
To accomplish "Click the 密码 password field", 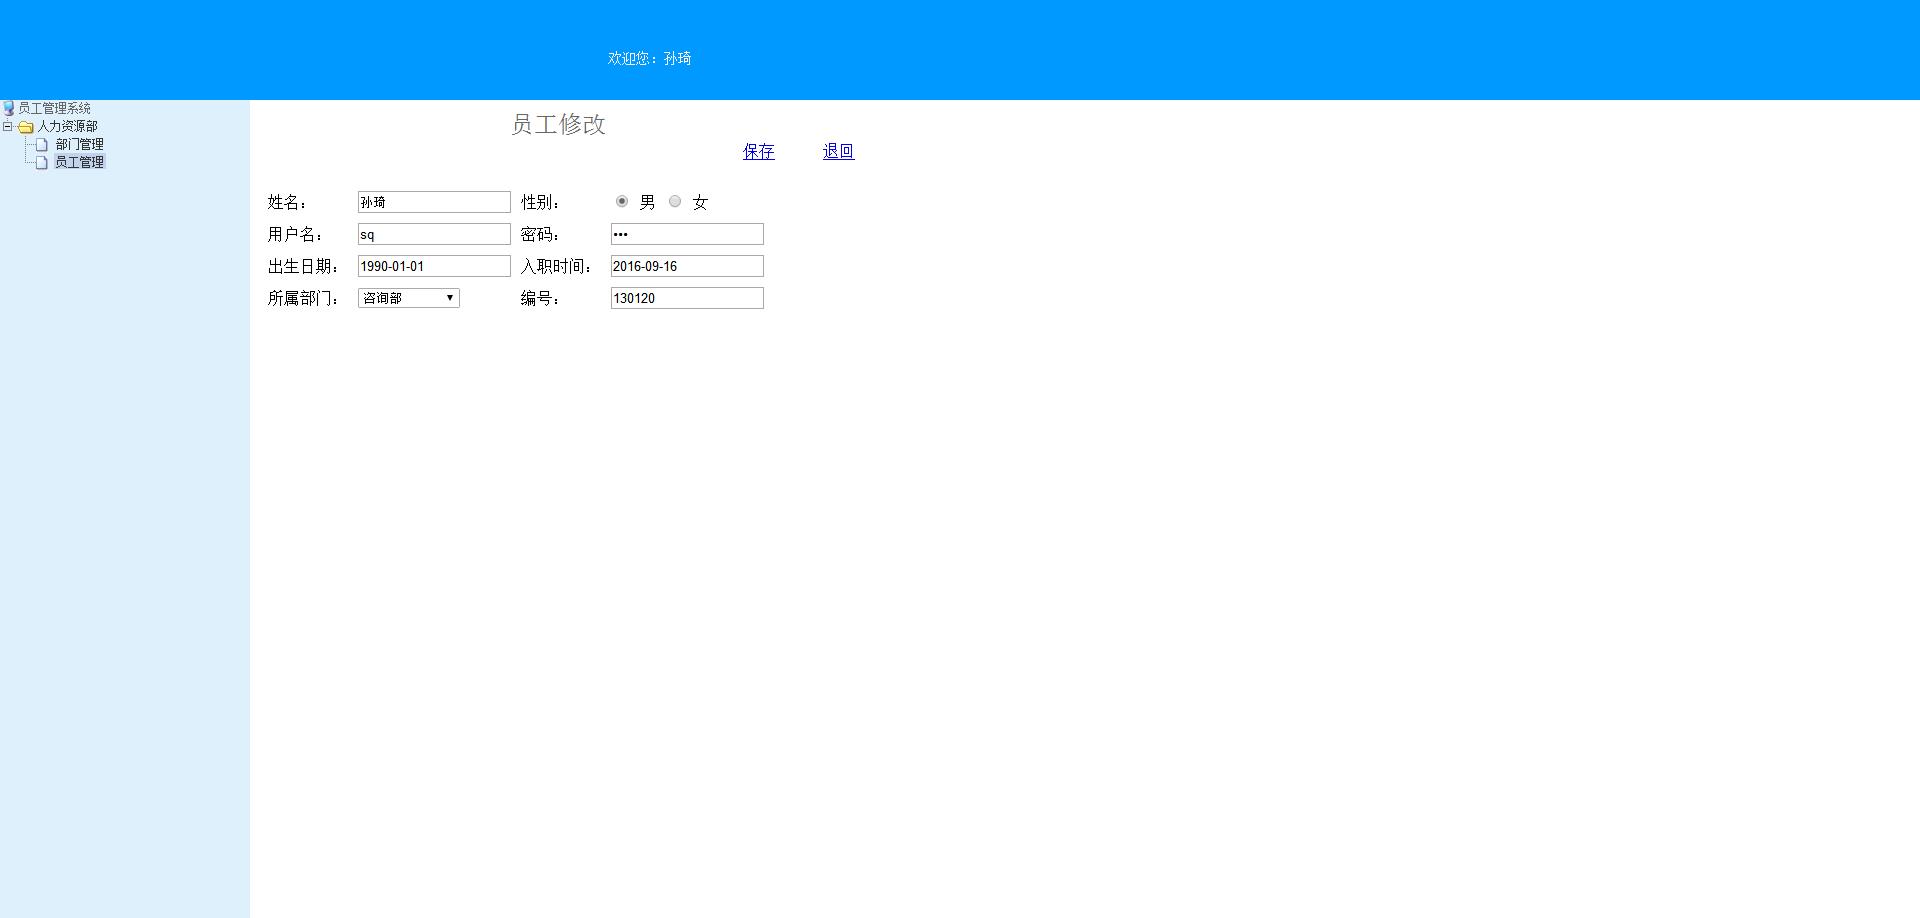I will click(687, 233).
